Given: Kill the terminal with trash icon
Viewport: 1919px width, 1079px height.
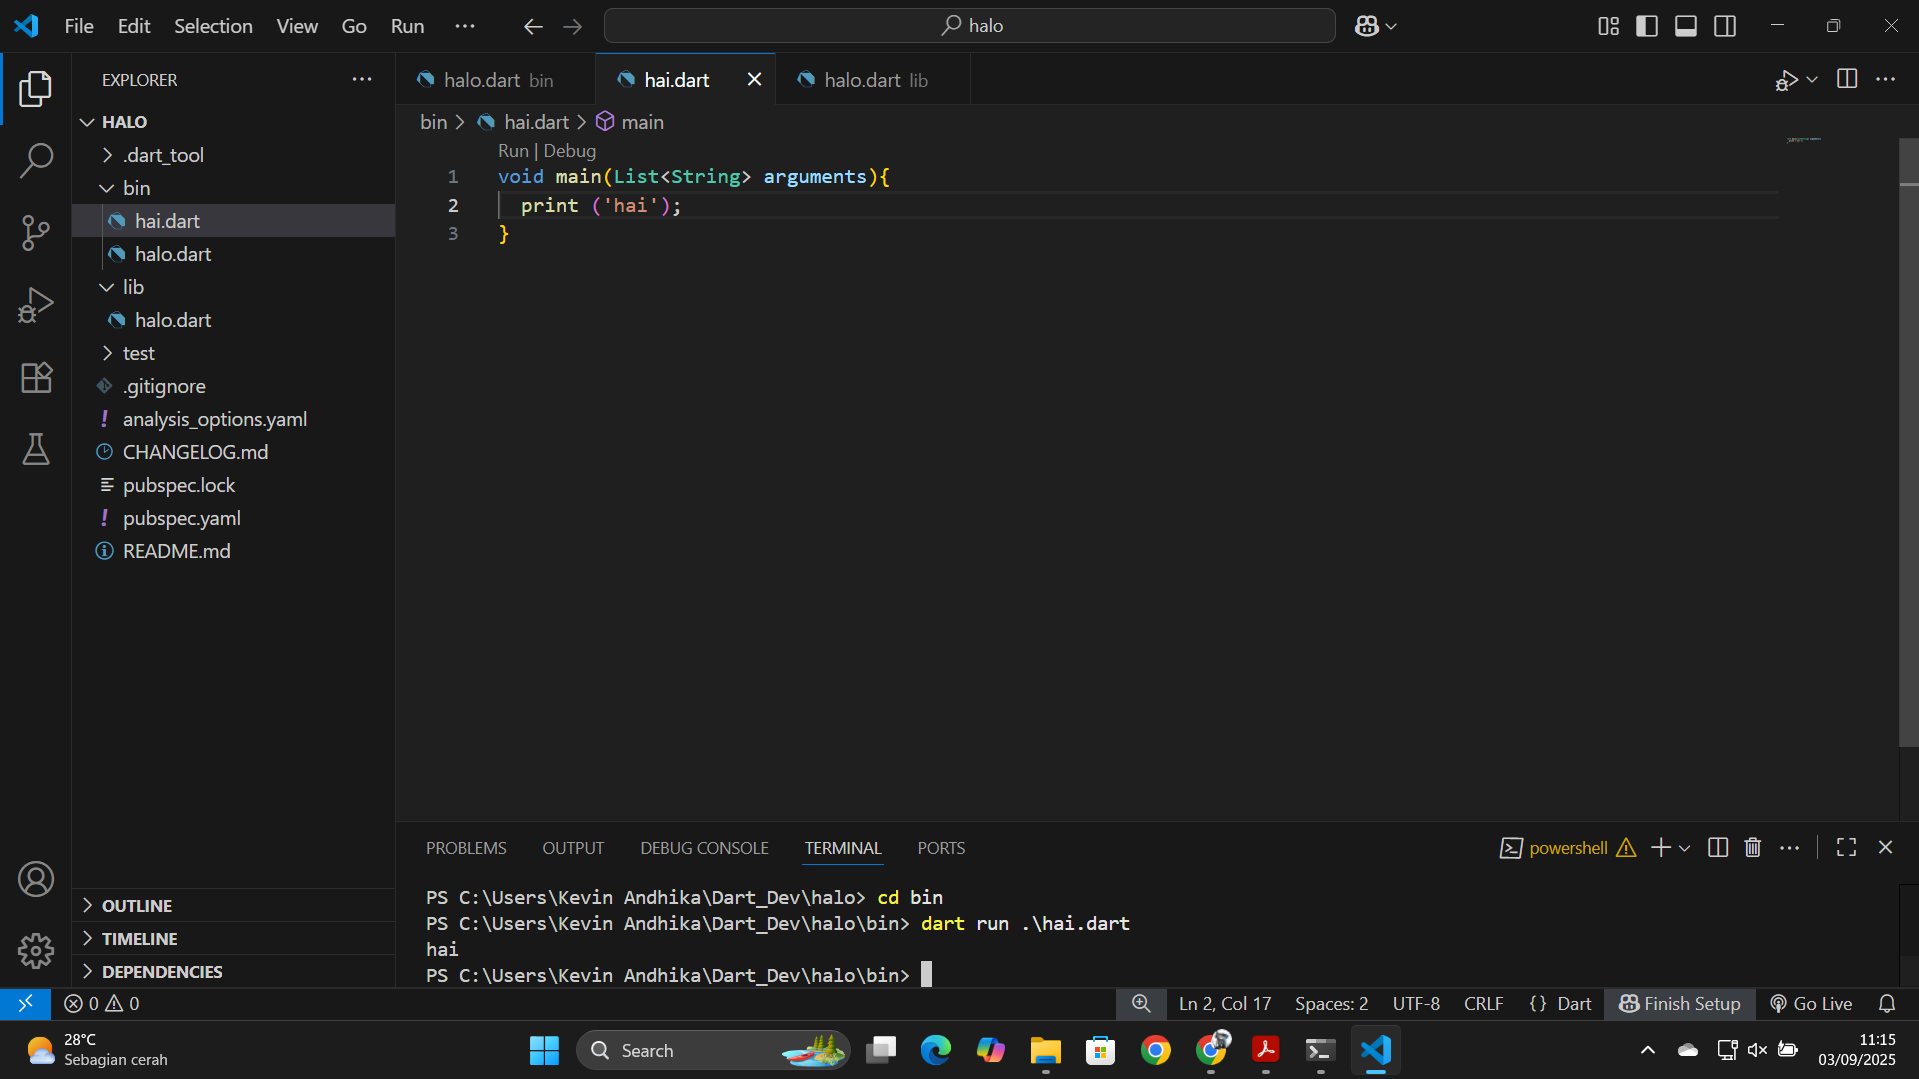Looking at the screenshot, I should click(x=1752, y=848).
